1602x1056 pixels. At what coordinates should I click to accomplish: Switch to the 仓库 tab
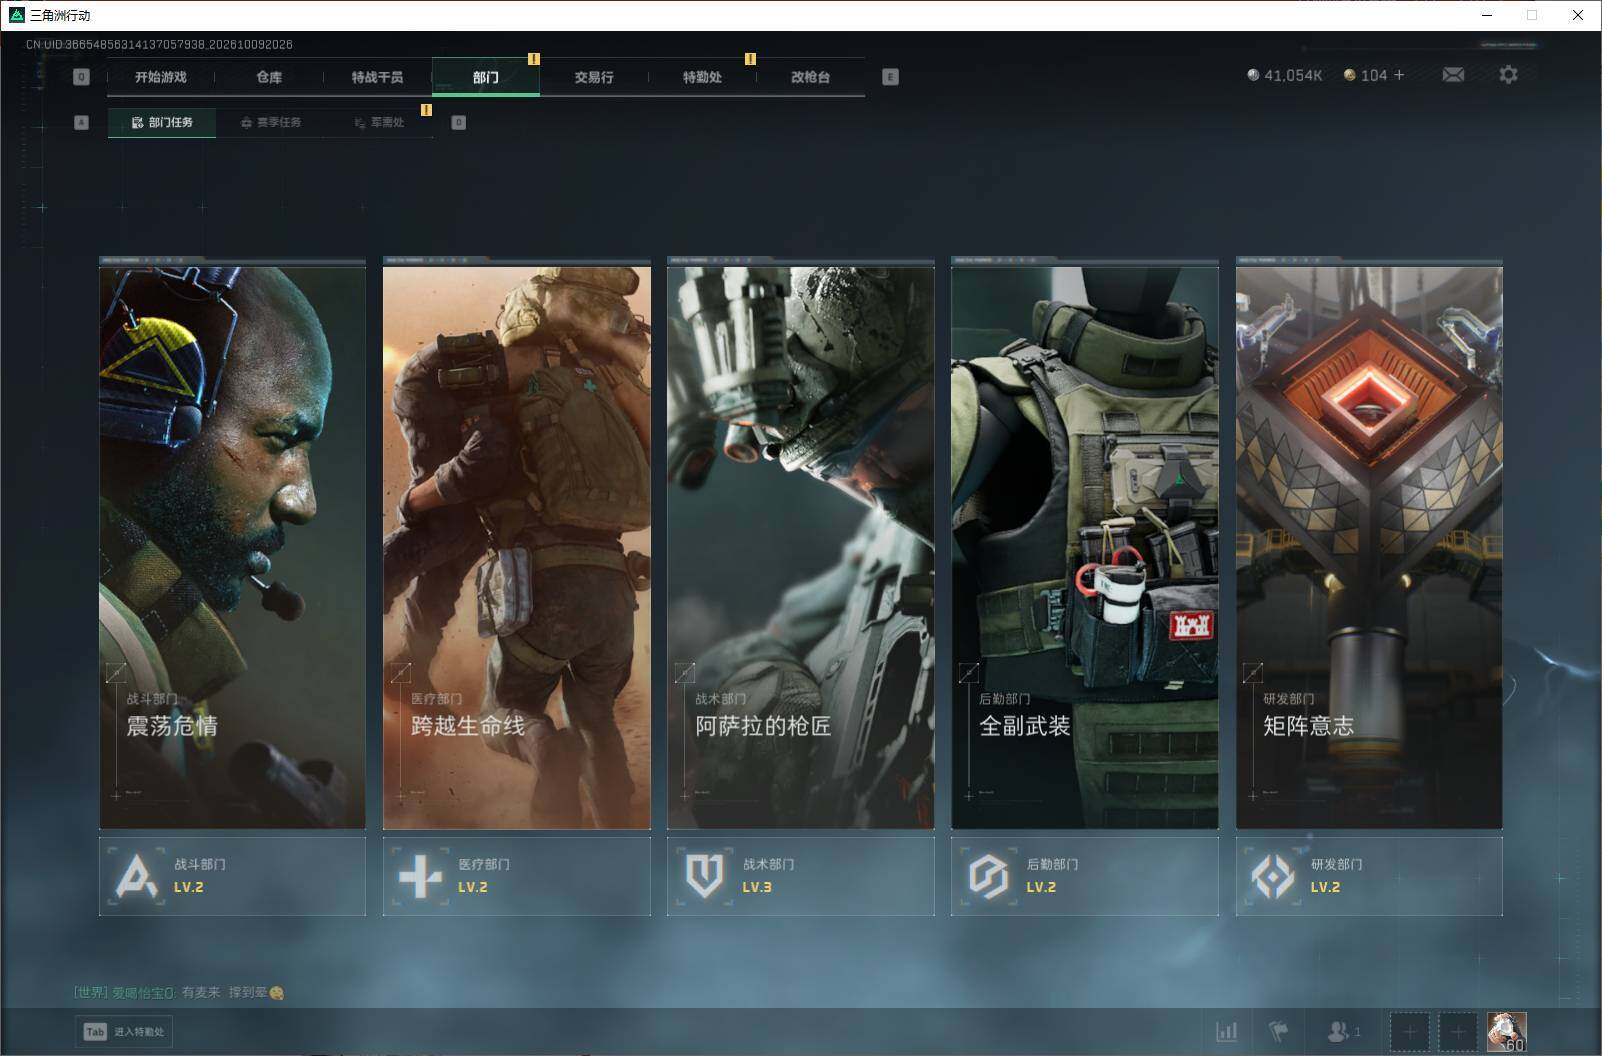[x=269, y=77]
